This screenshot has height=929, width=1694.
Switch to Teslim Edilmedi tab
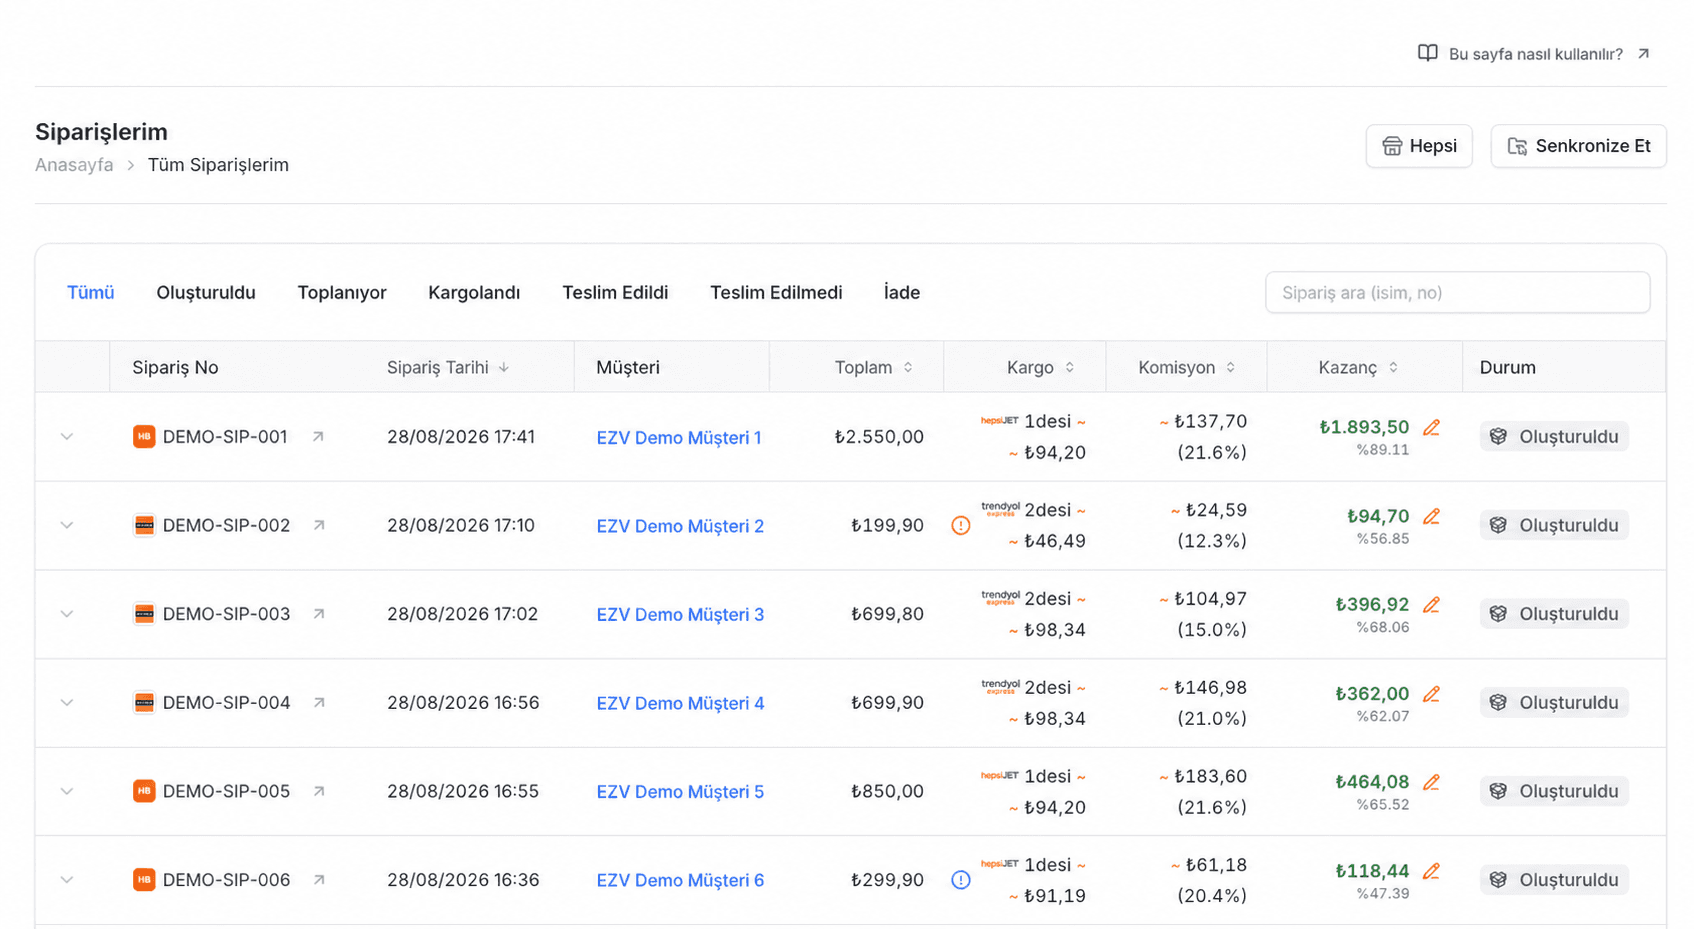[776, 293]
